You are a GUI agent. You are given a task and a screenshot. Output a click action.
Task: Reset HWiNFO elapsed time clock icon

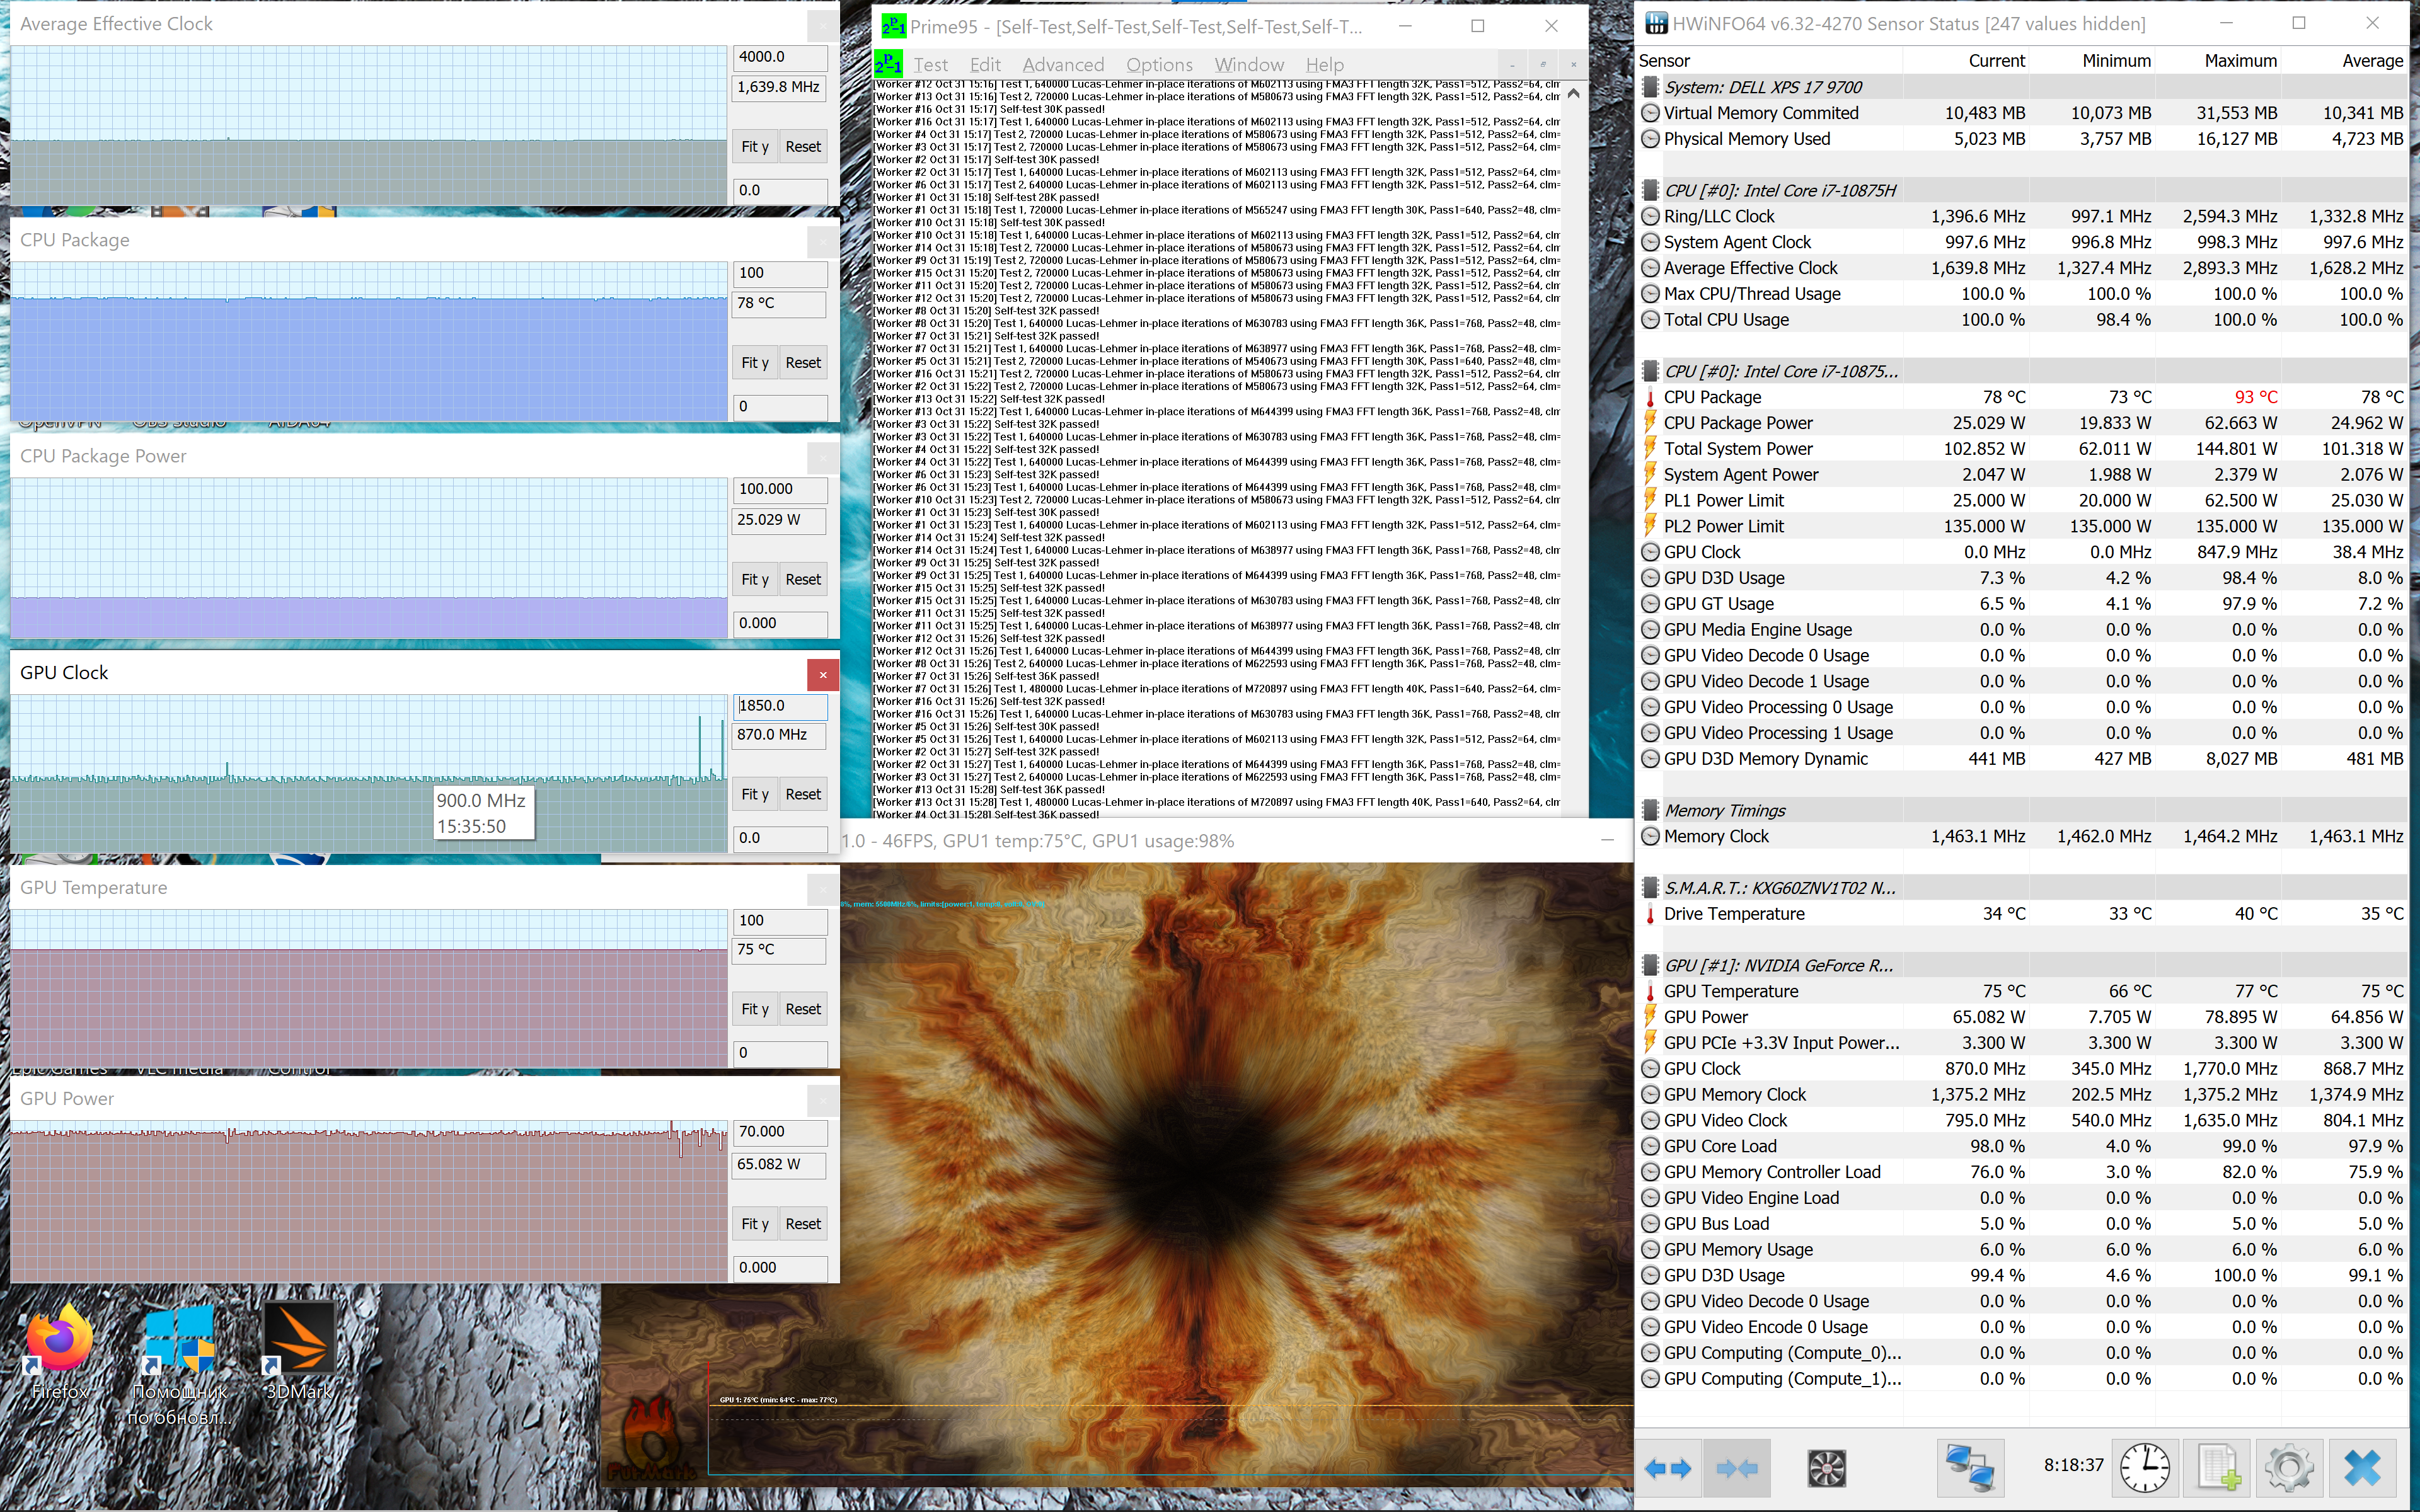[x=2145, y=1468]
